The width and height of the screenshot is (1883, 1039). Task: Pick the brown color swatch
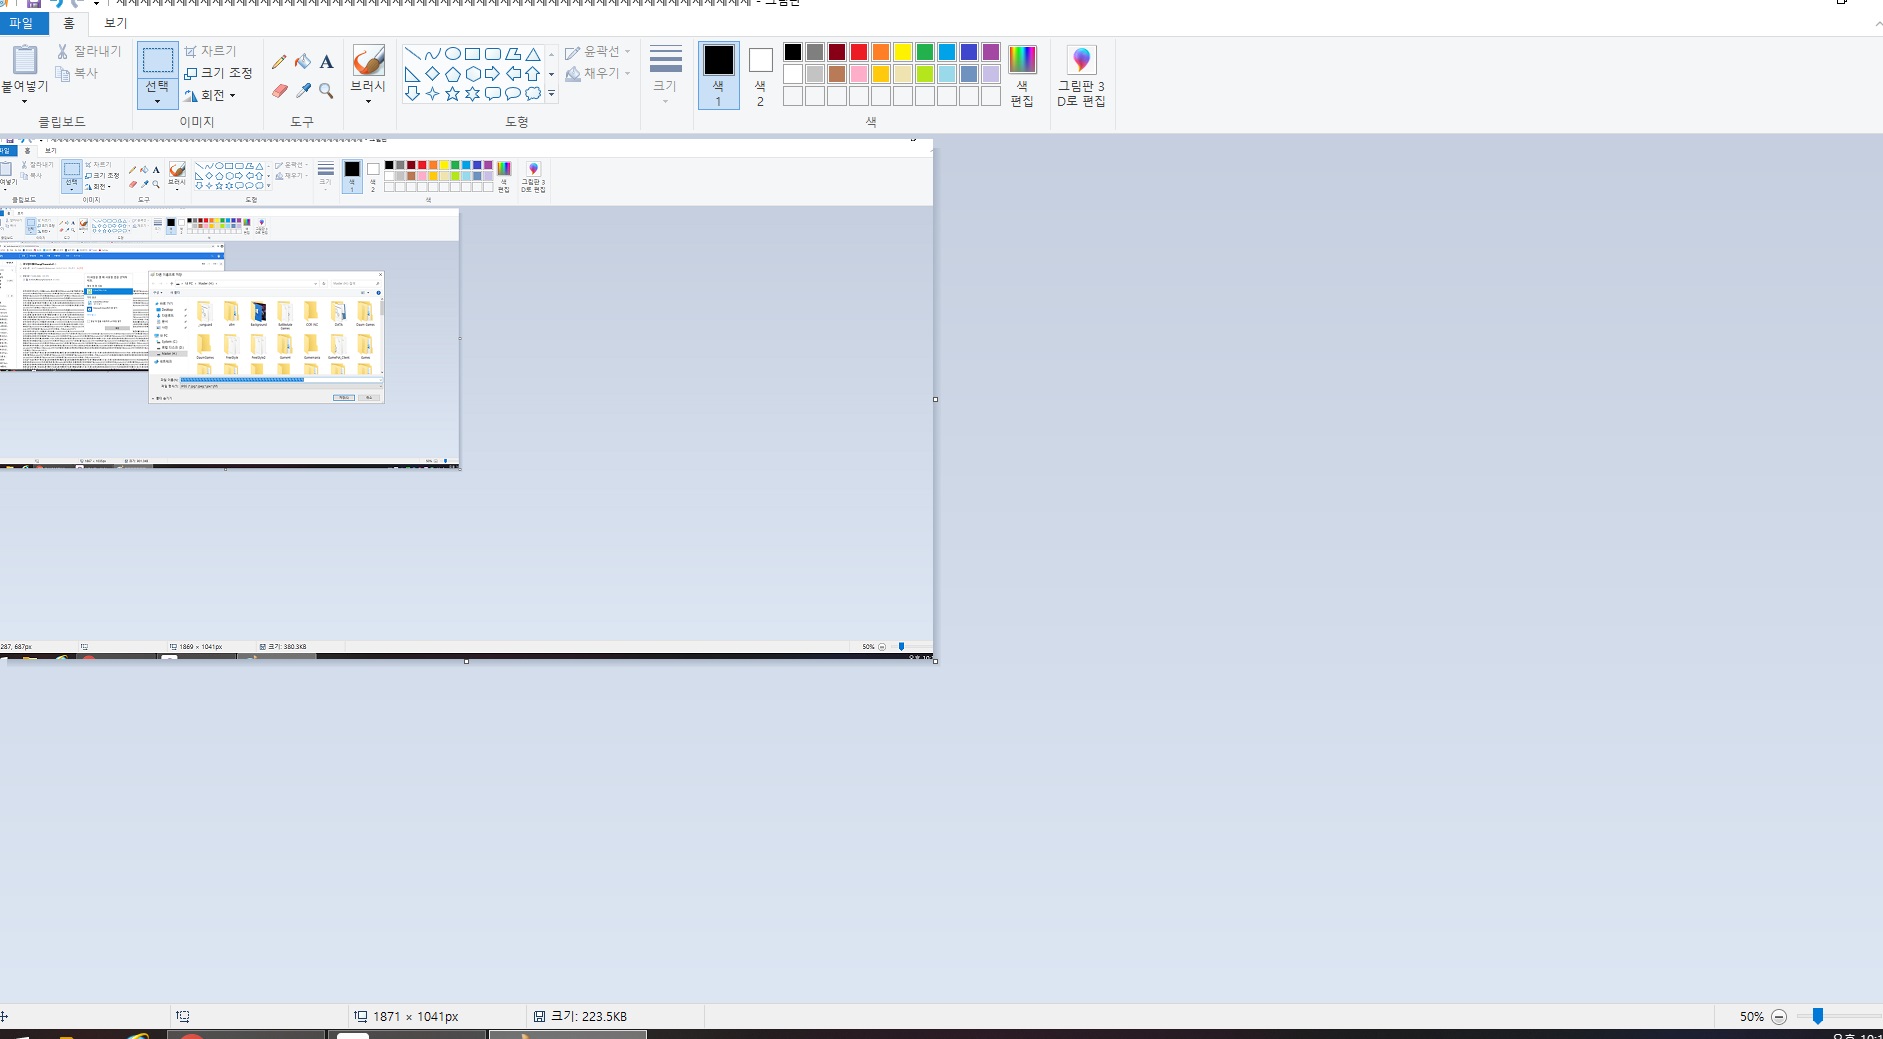tap(837, 74)
